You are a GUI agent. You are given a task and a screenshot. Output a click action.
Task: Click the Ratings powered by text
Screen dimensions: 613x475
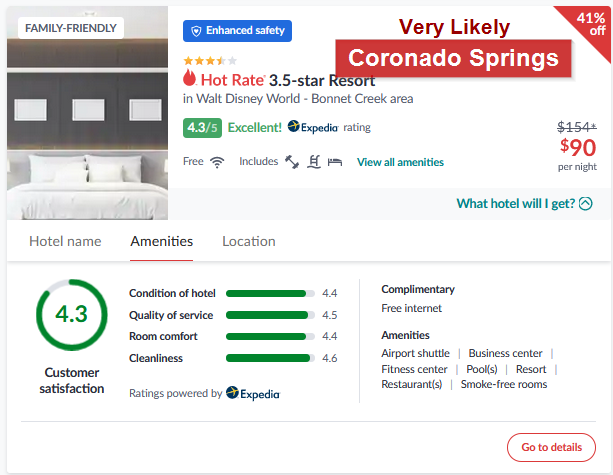pyautogui.click(x=176, y=393)
